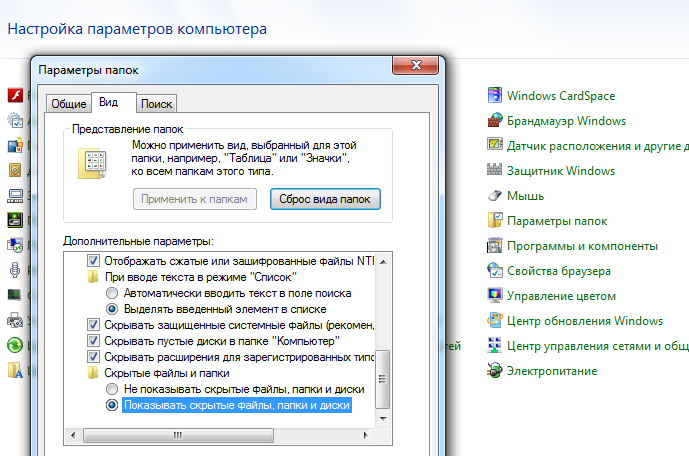The height and width of the screenshot is (456, 689).
Task: Select Не показывать скрытые файлы radio button
Action: [112, 389]
